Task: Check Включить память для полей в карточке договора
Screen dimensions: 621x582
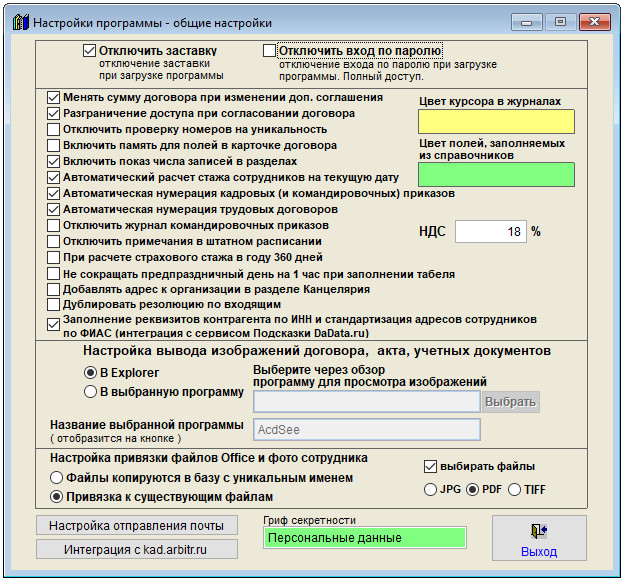Action: (53, 145)
